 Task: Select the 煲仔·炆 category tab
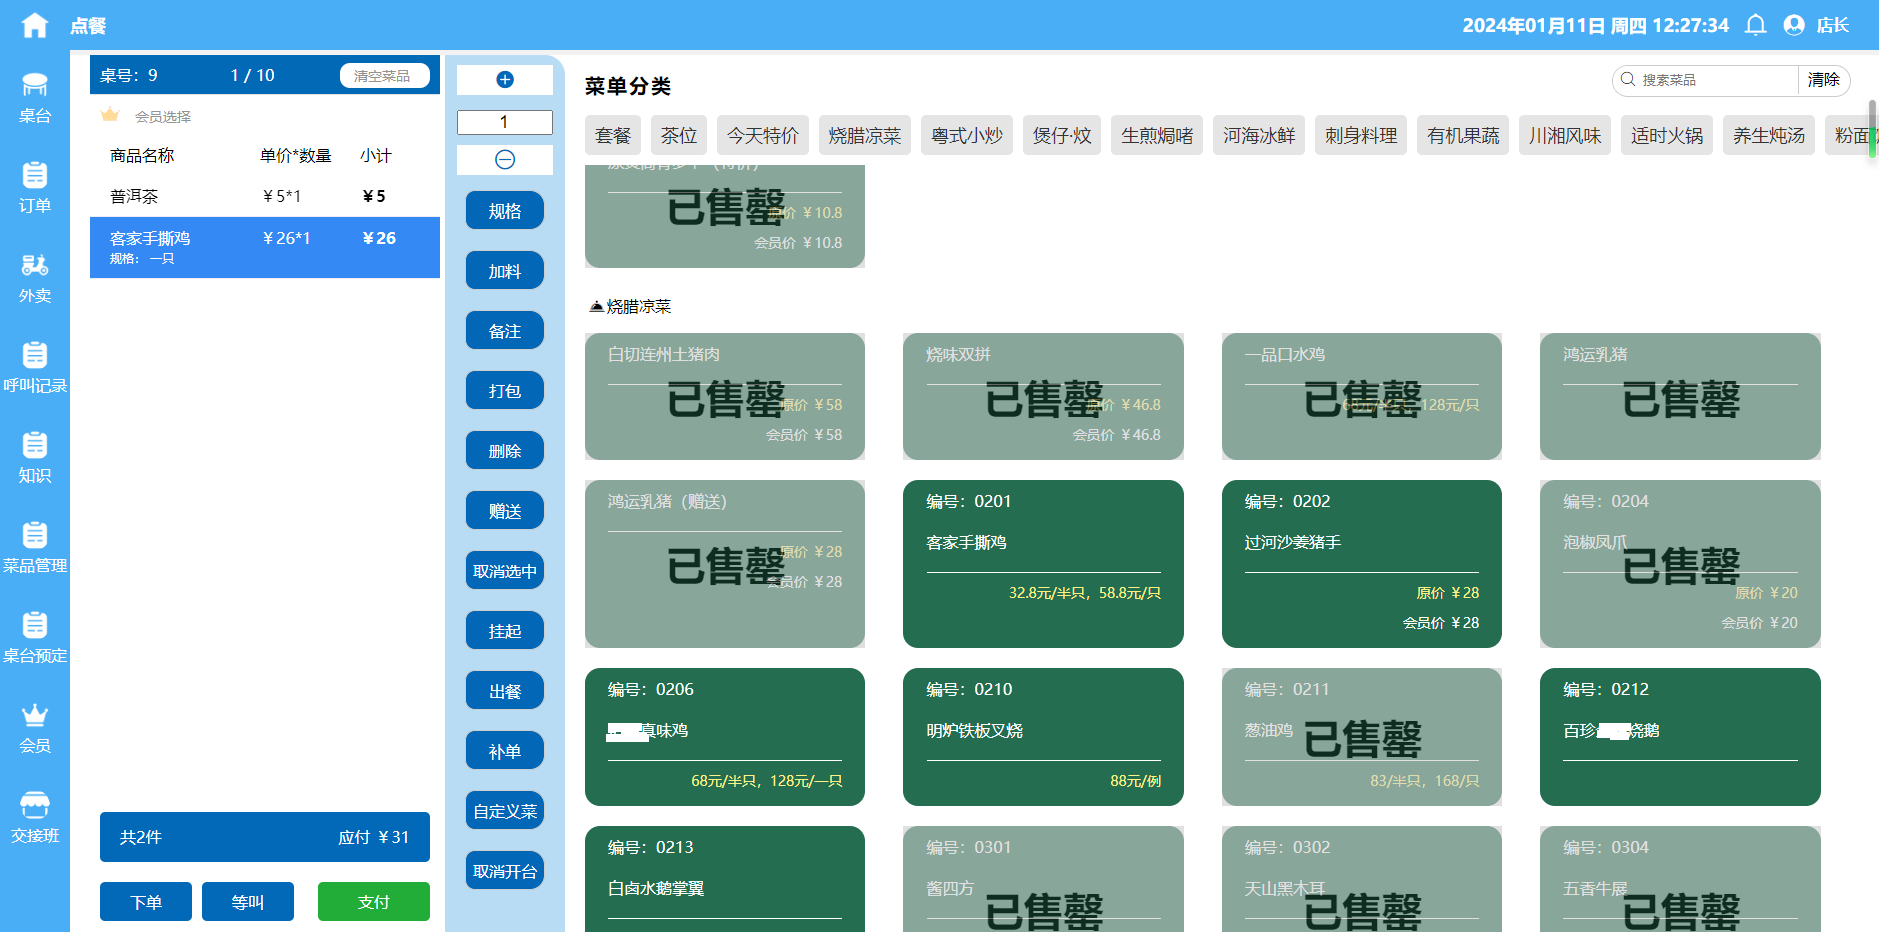click(1062, 135)
